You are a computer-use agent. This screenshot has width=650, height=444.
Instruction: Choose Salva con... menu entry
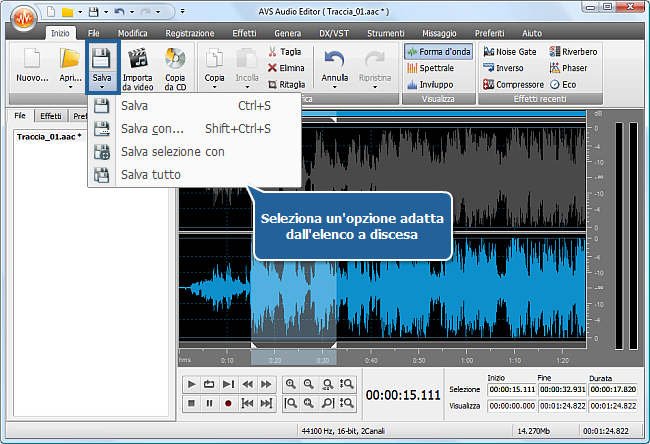click(x=194, y=129)
